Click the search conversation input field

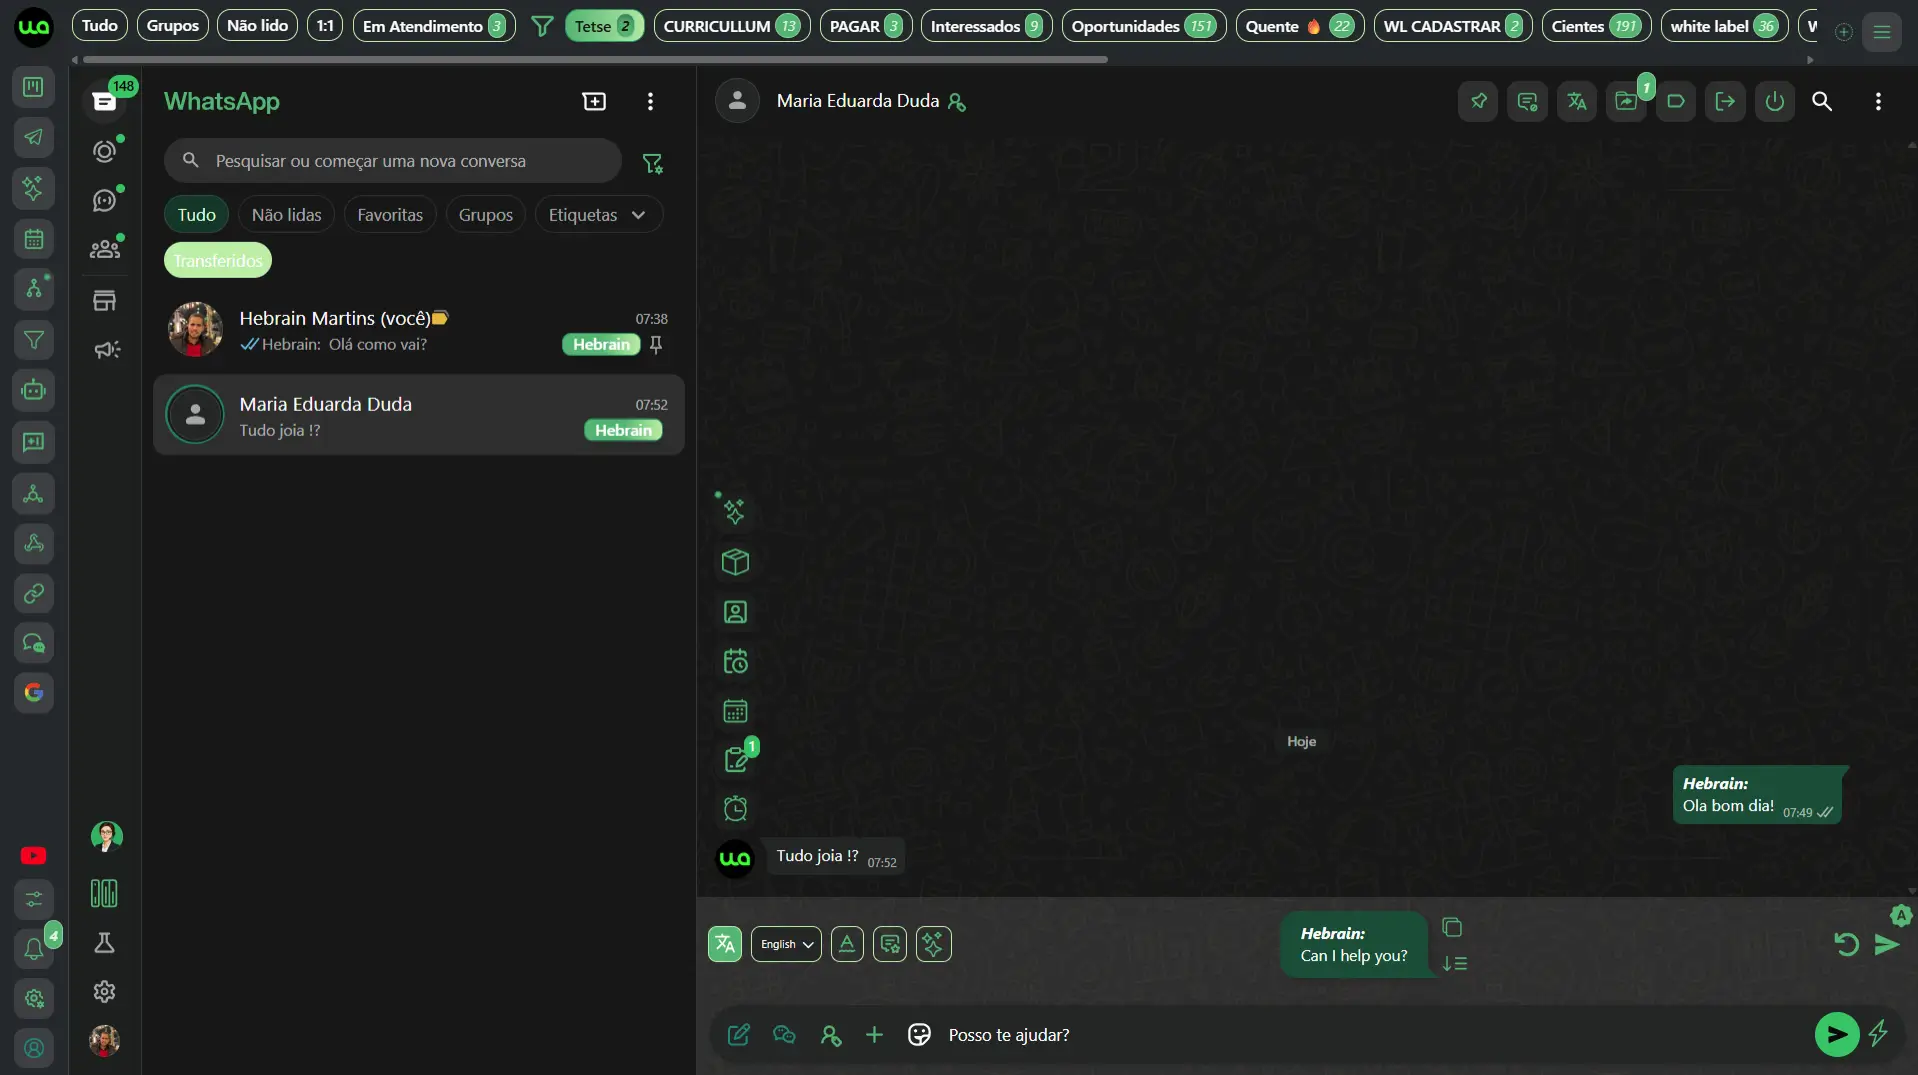(392, 161)
